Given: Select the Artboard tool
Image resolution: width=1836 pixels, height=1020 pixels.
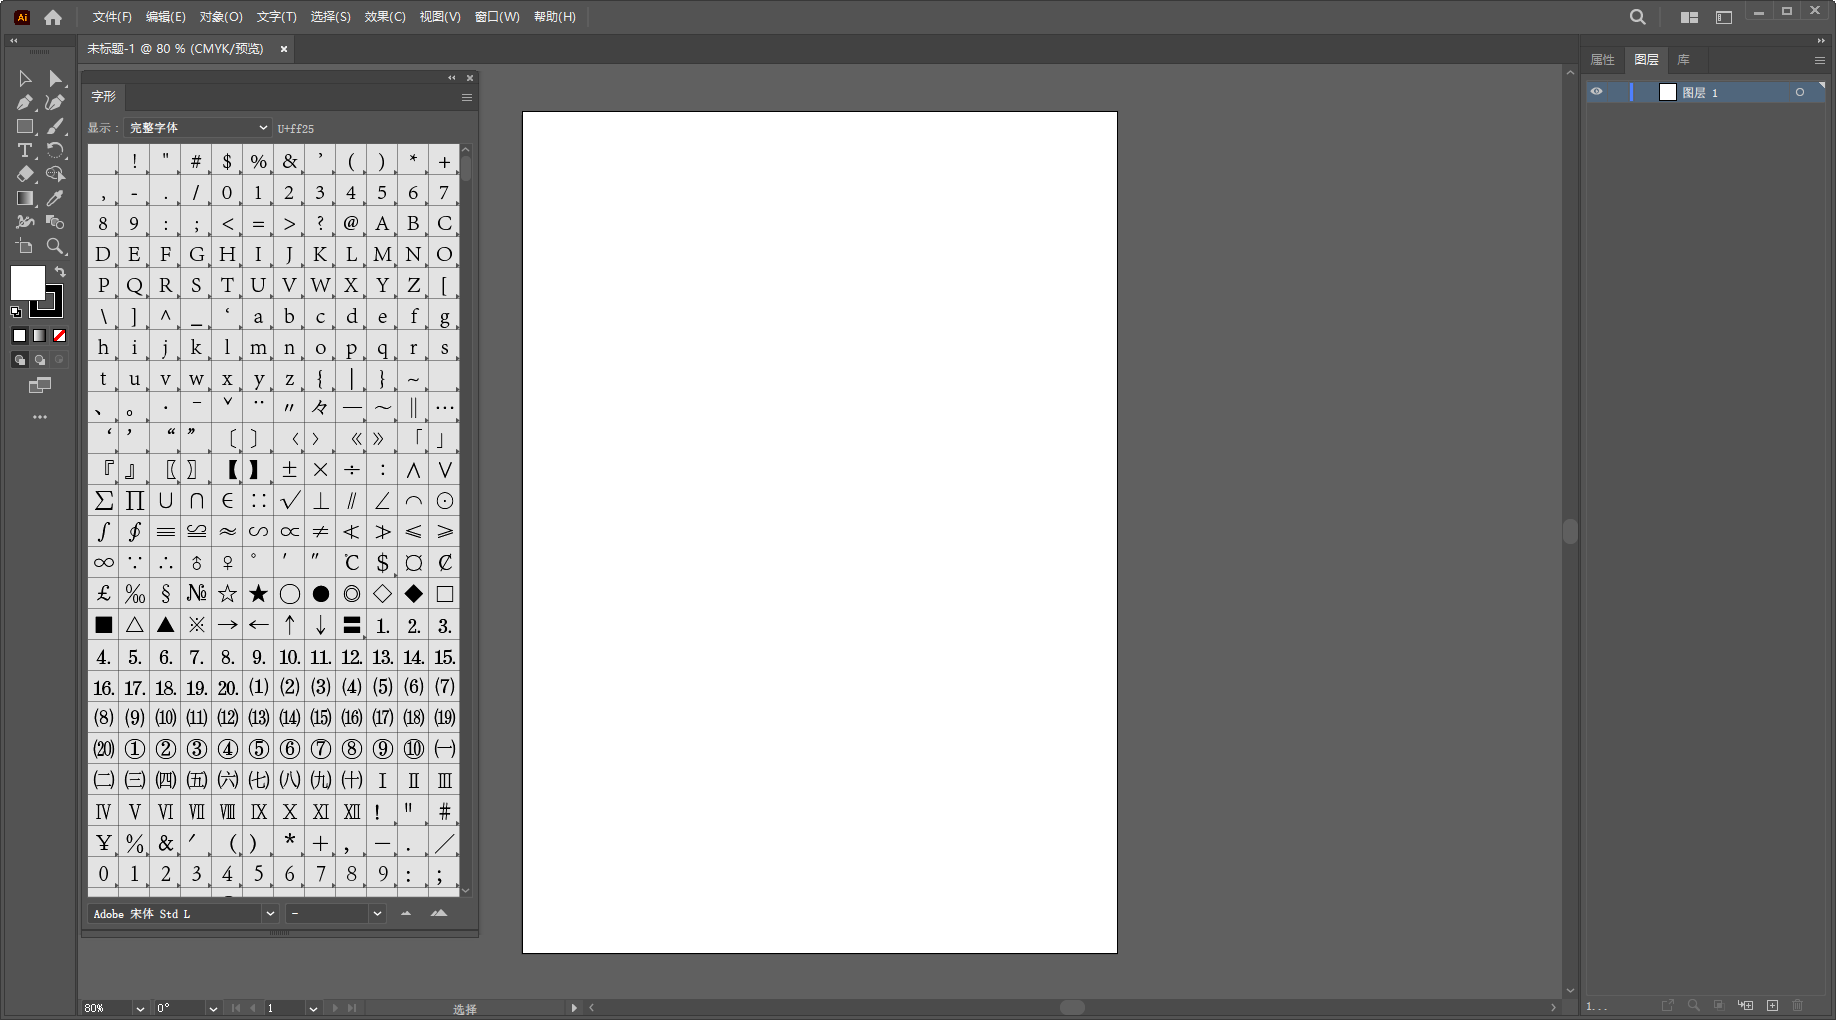Looking at the screenshot, I should tap(25, 246).
